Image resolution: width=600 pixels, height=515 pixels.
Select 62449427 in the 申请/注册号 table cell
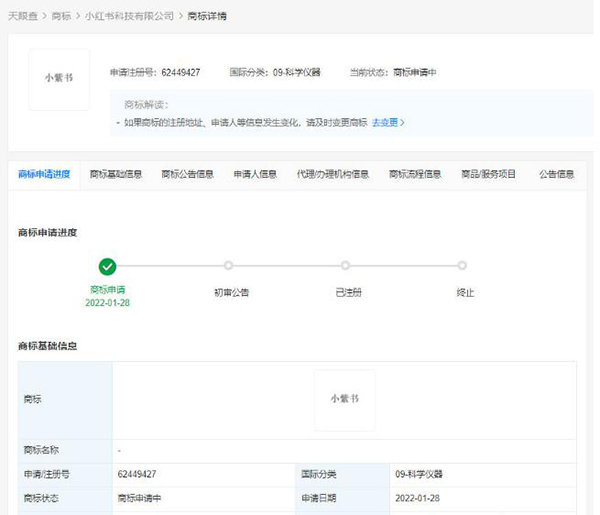(137, 474)
